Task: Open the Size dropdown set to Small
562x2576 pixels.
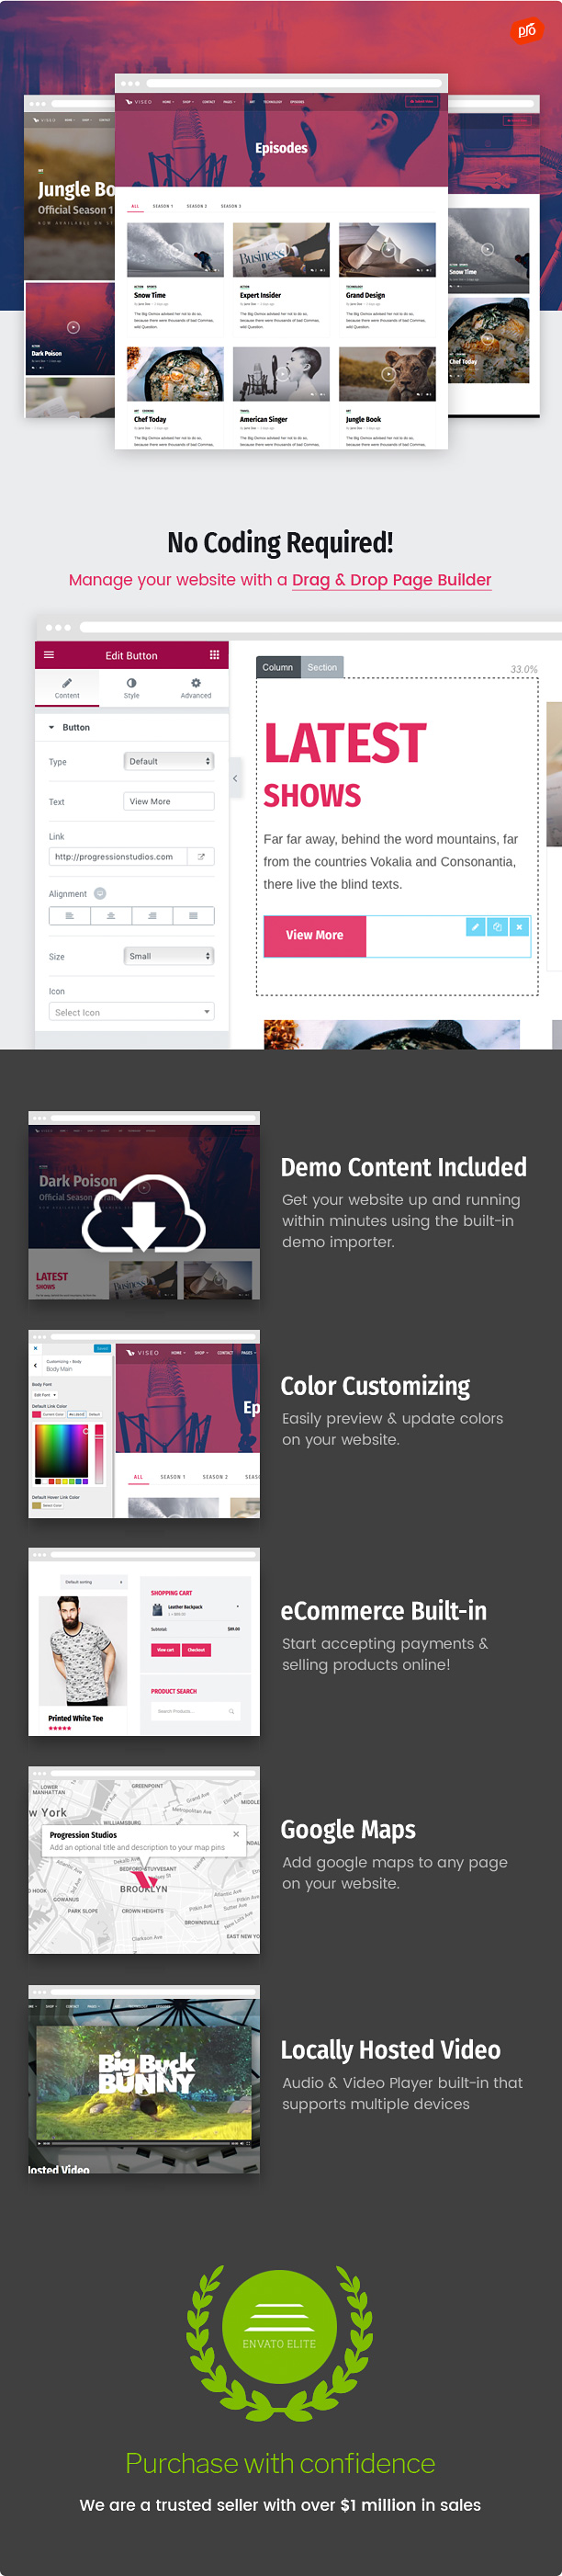Action: click(169, 956)
